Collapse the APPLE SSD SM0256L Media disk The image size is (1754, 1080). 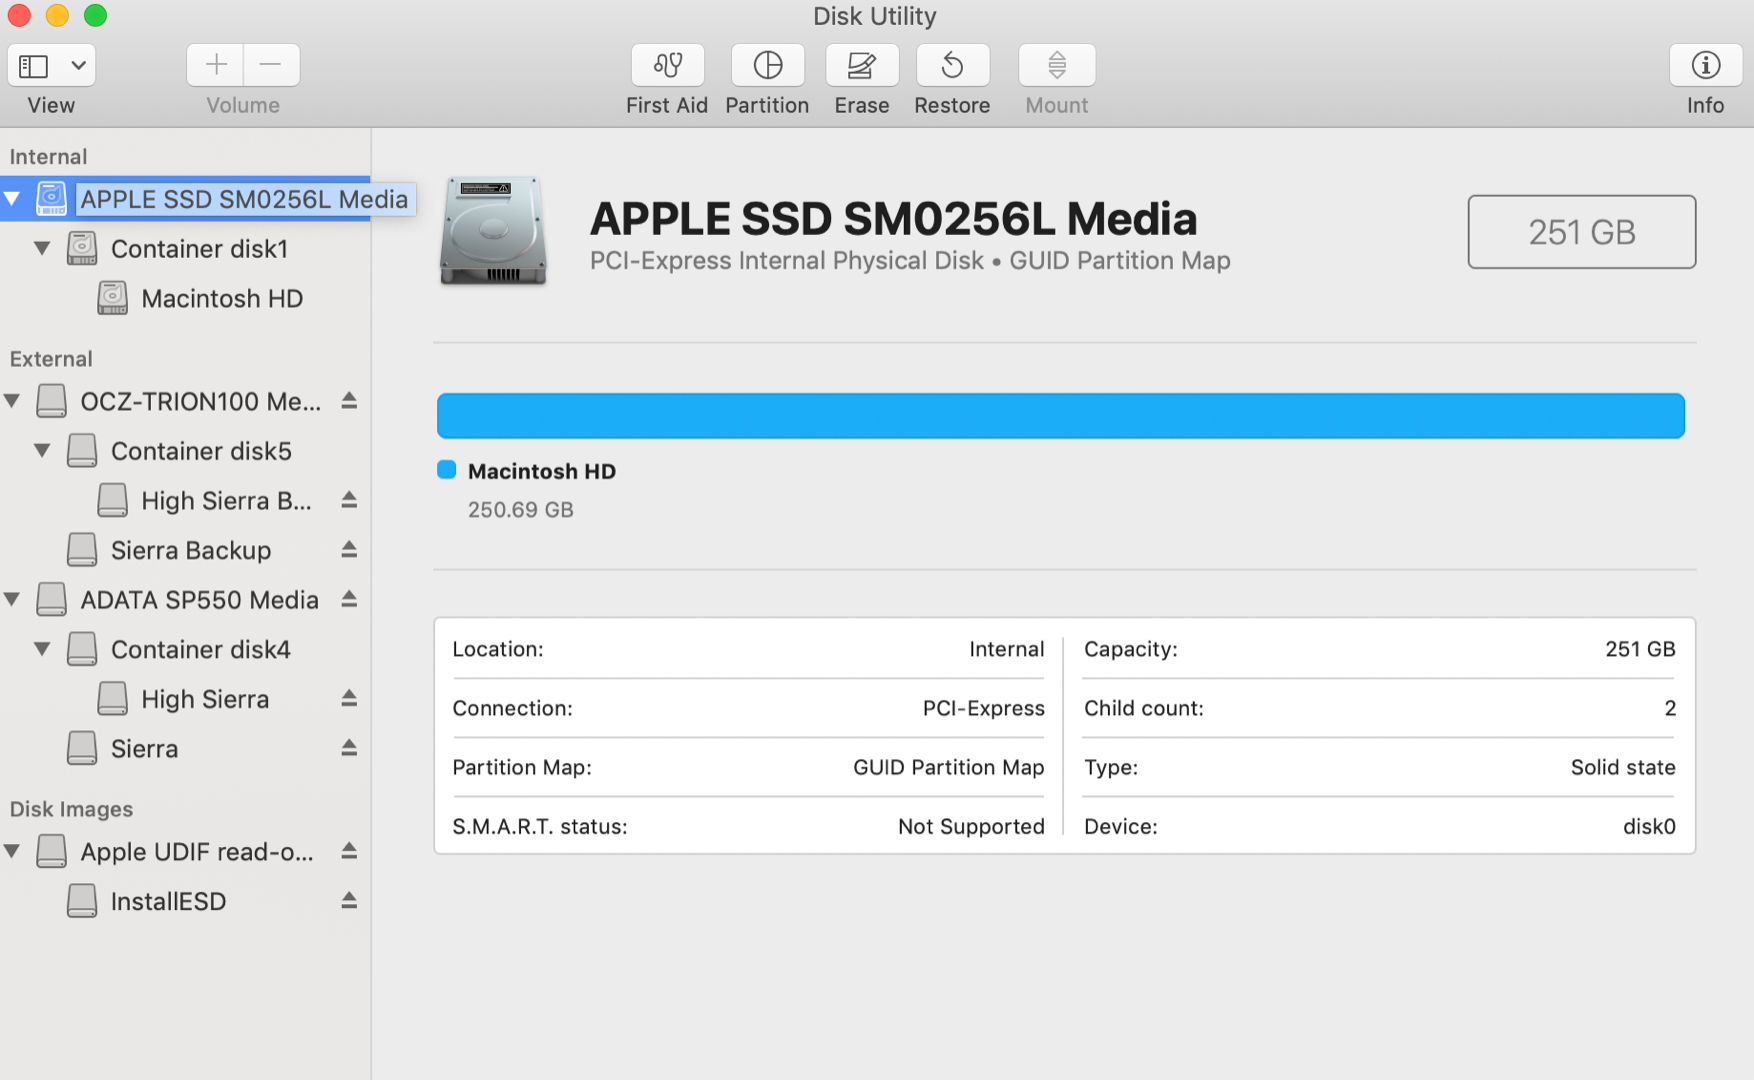pos(12,199)
